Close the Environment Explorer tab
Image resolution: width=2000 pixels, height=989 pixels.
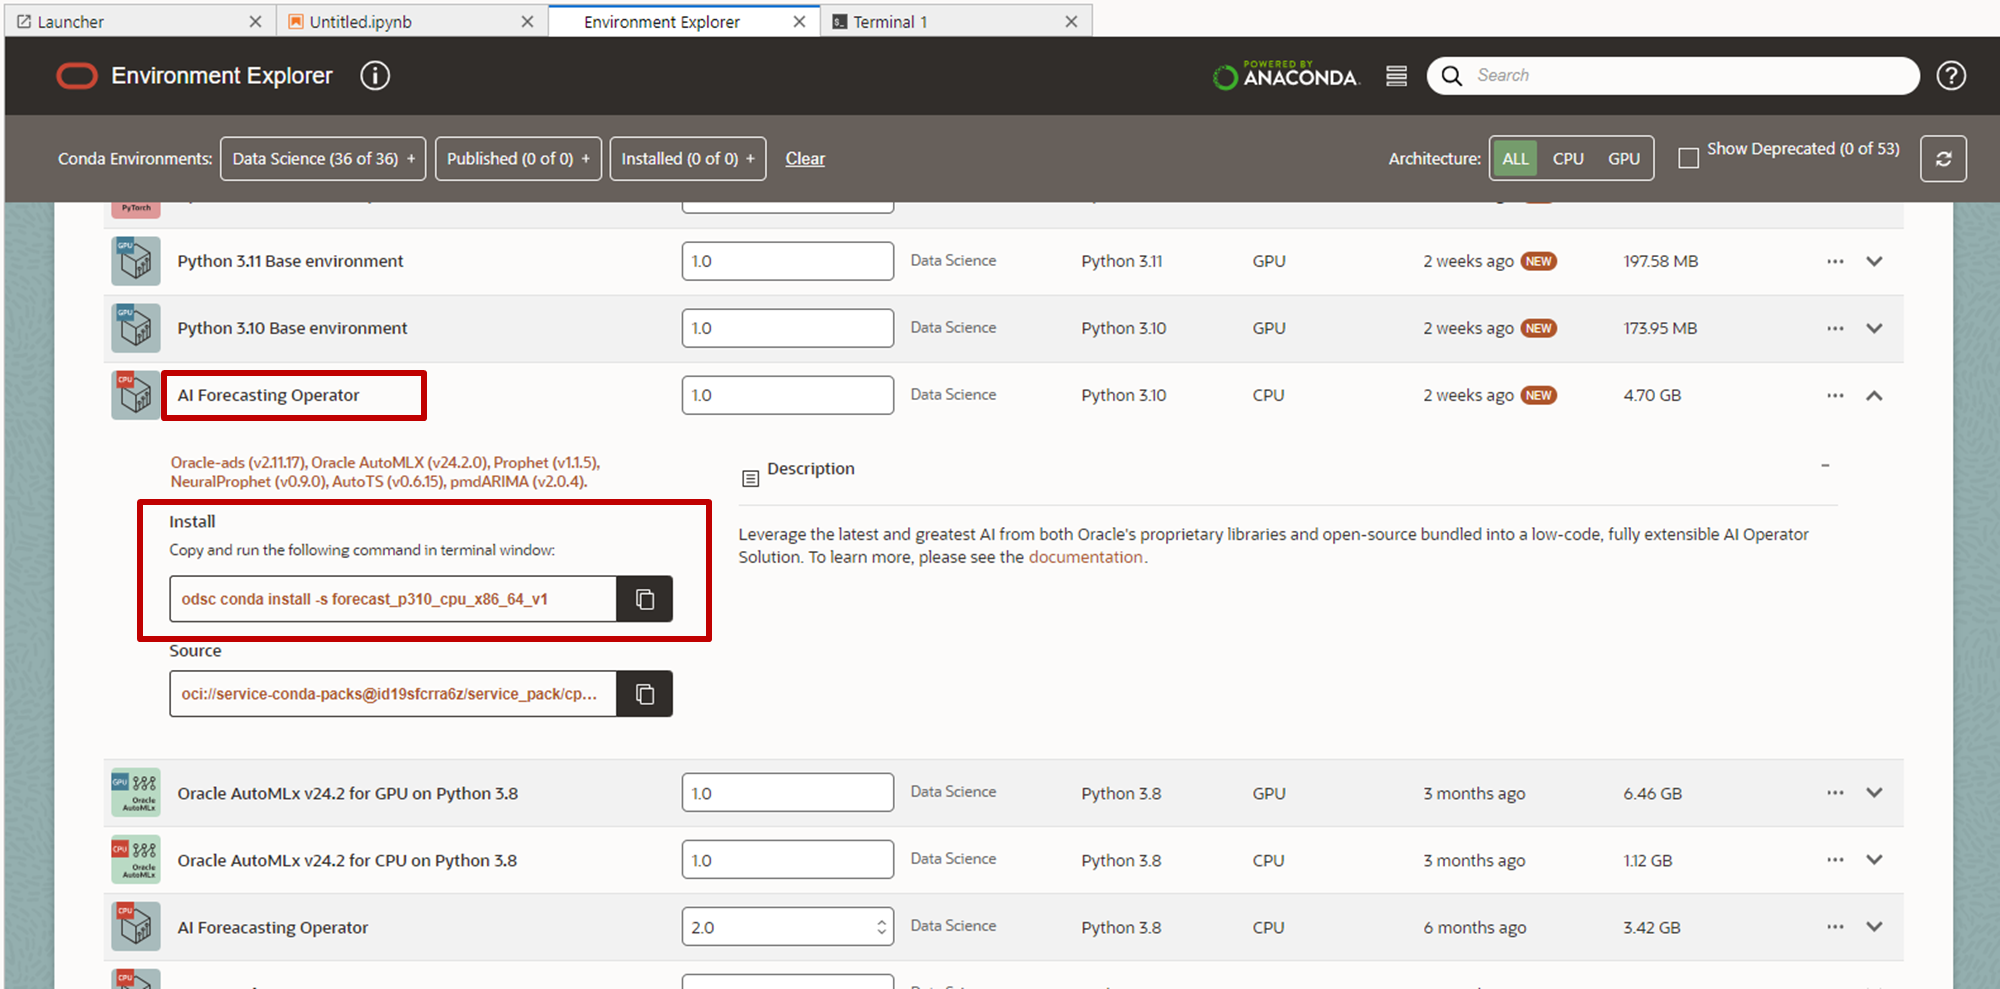799,21
